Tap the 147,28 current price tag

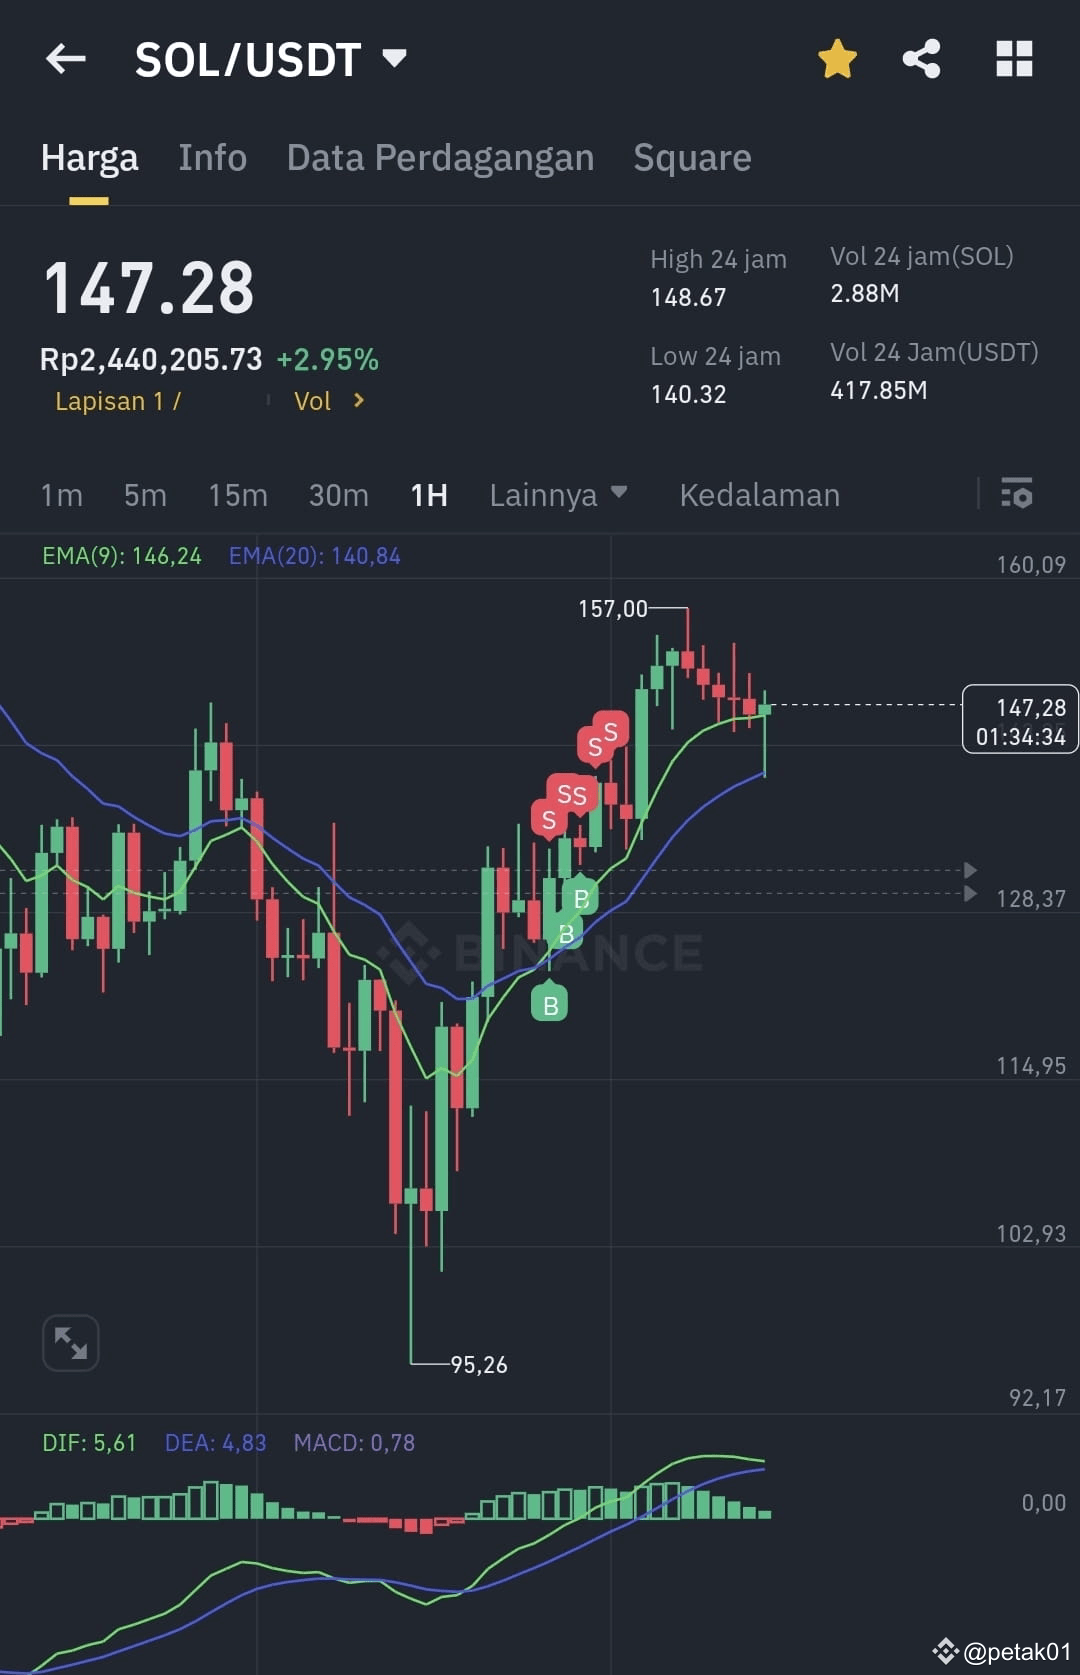[1020, 719]
